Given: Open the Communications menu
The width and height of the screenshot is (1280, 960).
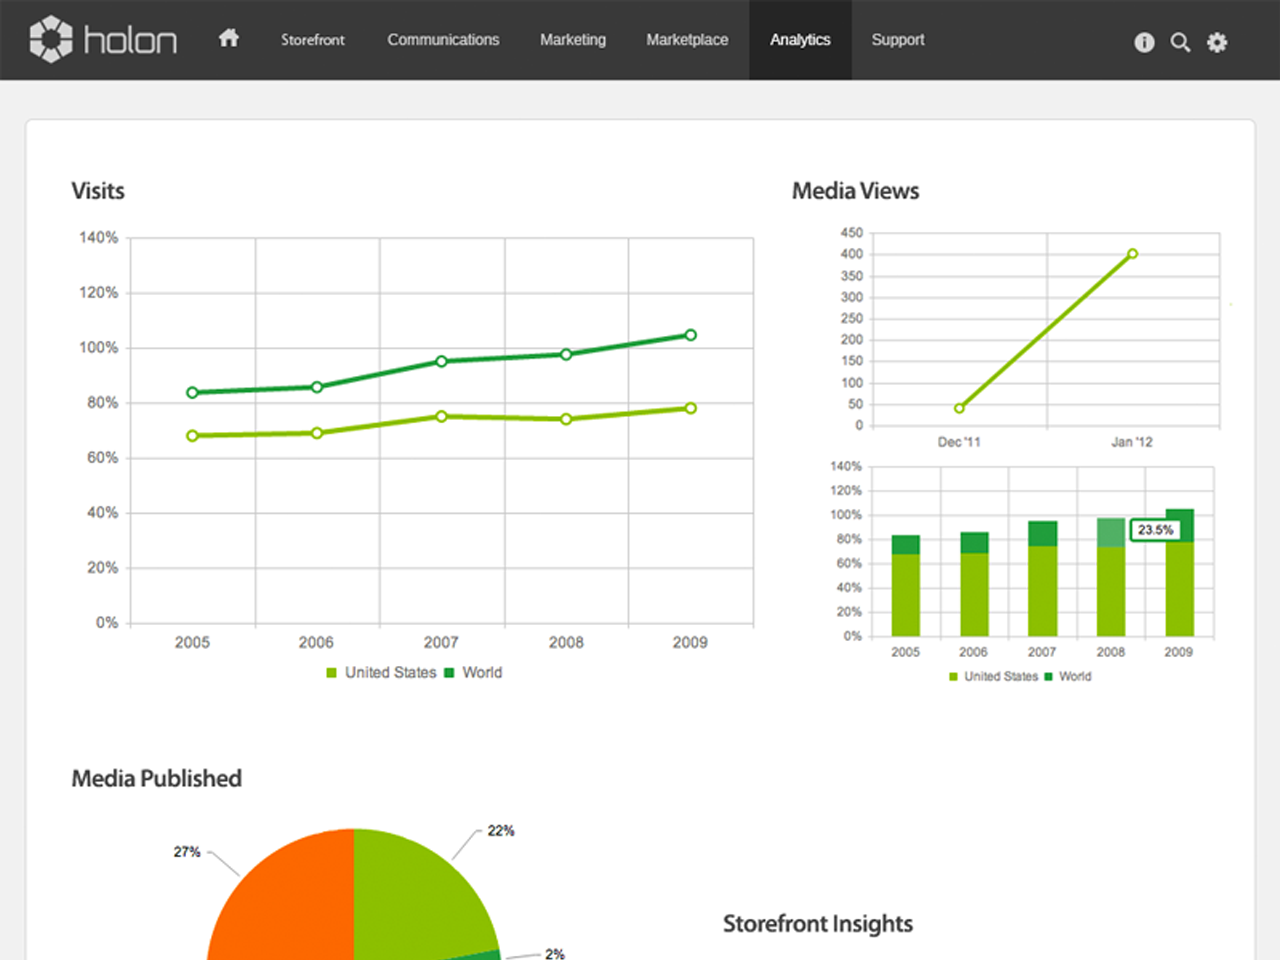Looking at the screenshot, I should point(443,40).
